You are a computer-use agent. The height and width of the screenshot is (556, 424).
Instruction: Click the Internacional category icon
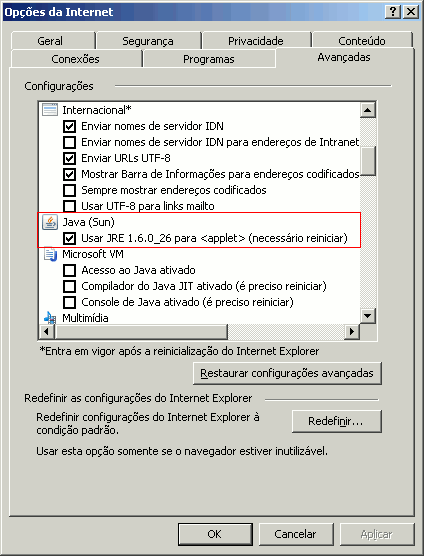(50, 110)
